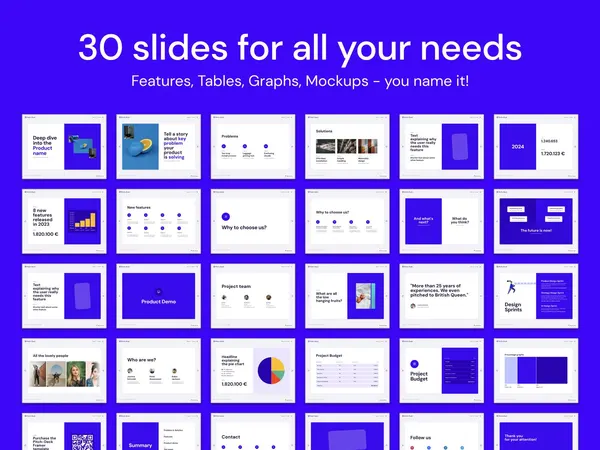Open the 'Project team' slide
Image resolution: width=600 pixels, height=450 pixels.
point(253,296)
